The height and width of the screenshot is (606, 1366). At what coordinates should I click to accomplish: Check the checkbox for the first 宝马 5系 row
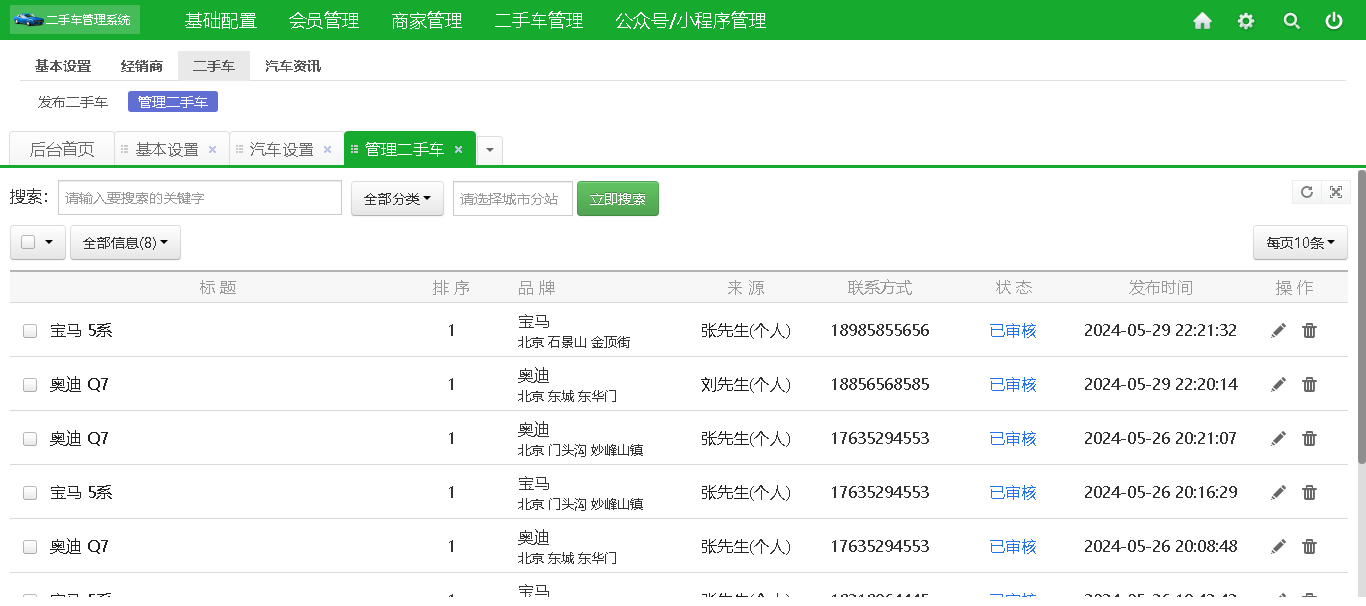29,330
